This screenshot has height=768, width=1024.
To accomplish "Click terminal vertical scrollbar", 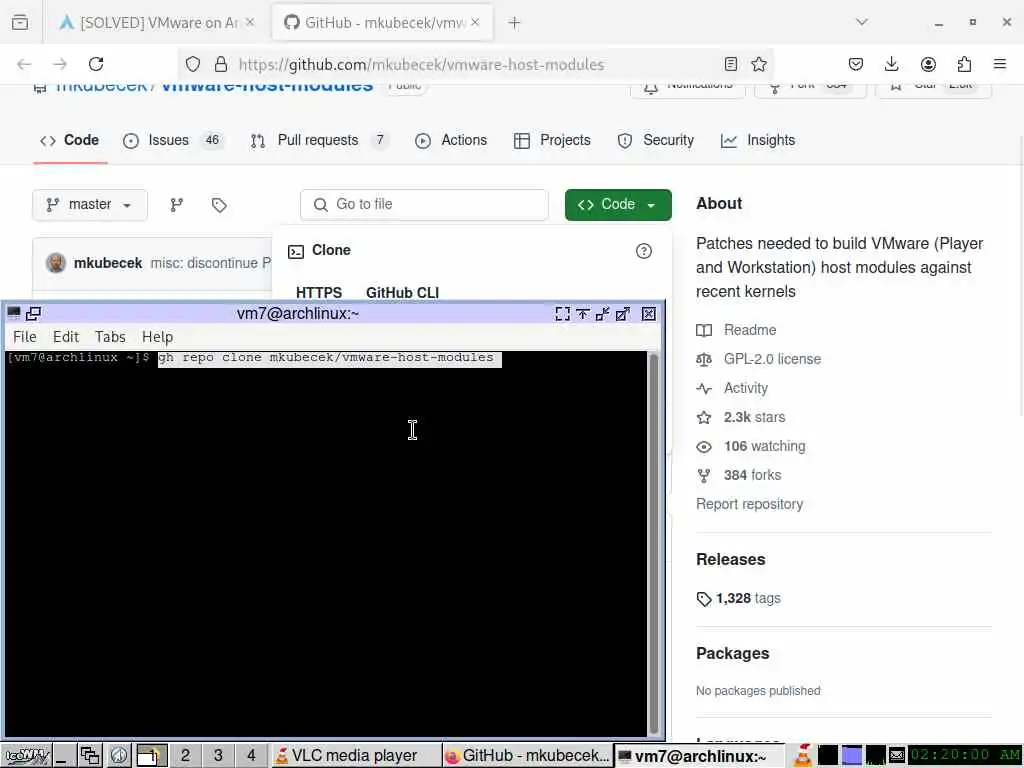I will [654, 543].
